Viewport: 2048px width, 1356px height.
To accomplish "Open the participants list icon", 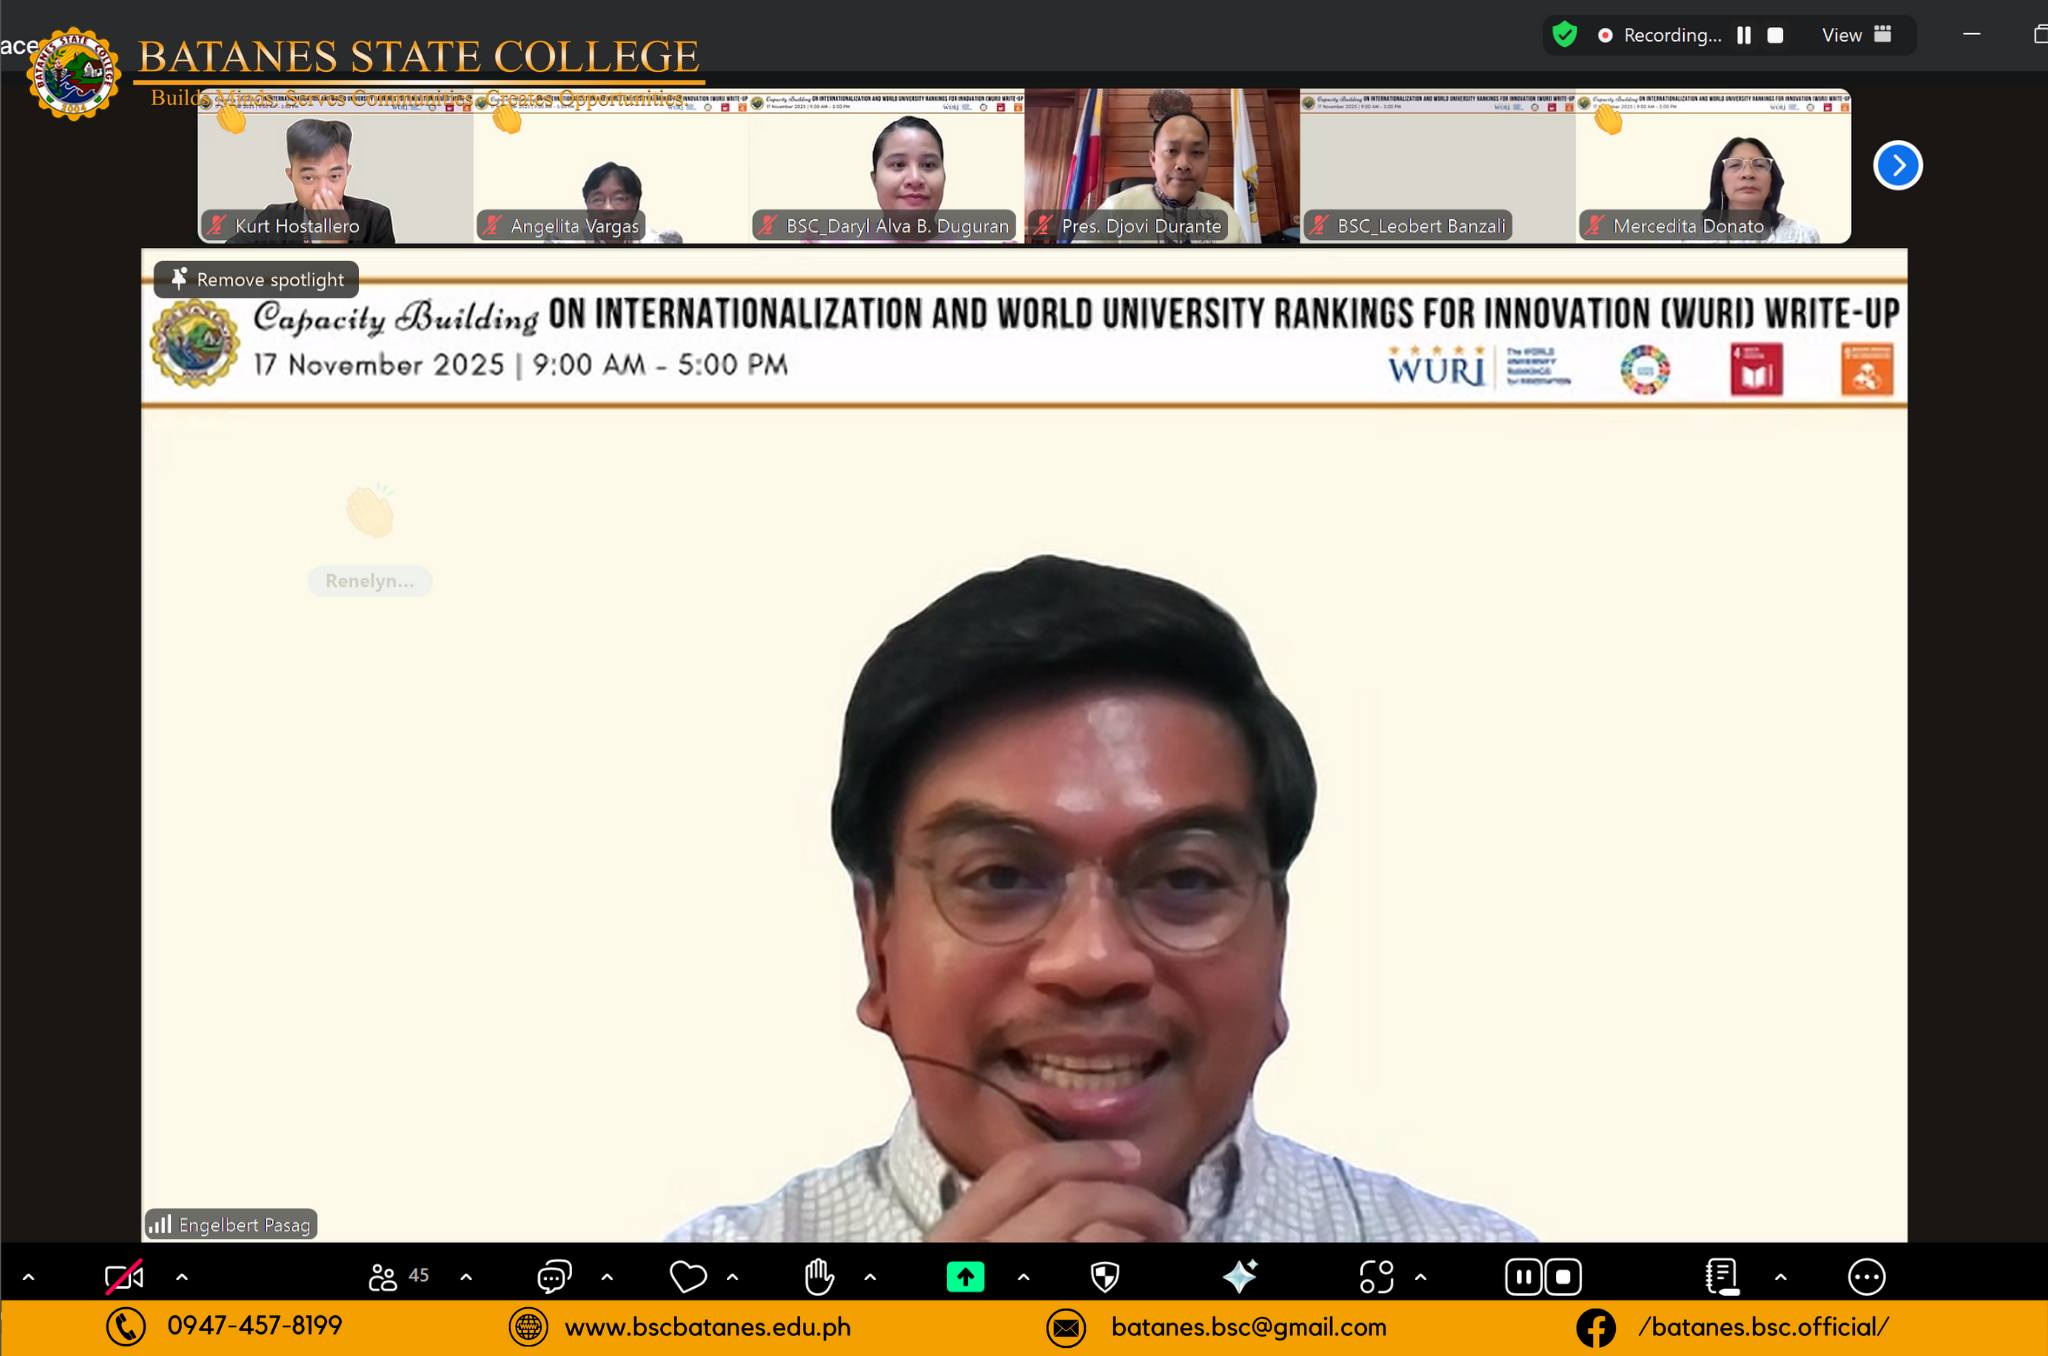I will click(x=383, y=1277).
